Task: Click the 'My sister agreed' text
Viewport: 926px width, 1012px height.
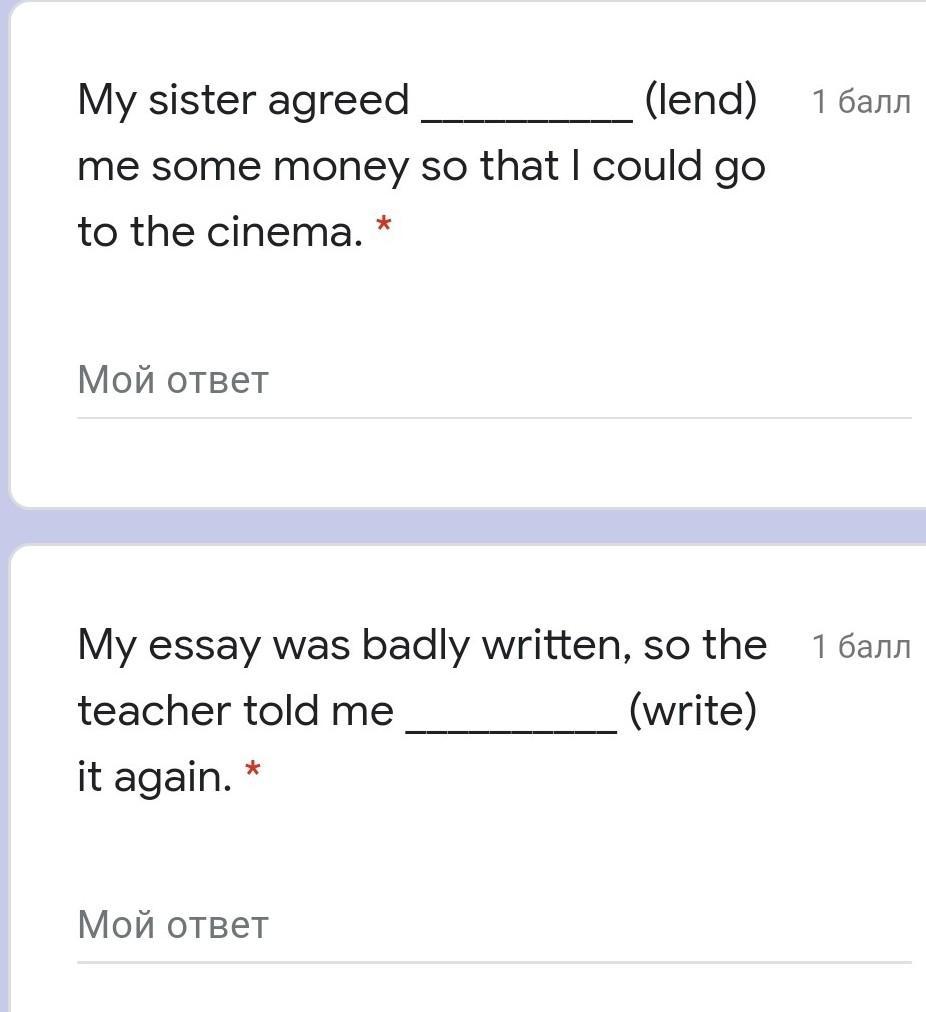Action: 243,101
